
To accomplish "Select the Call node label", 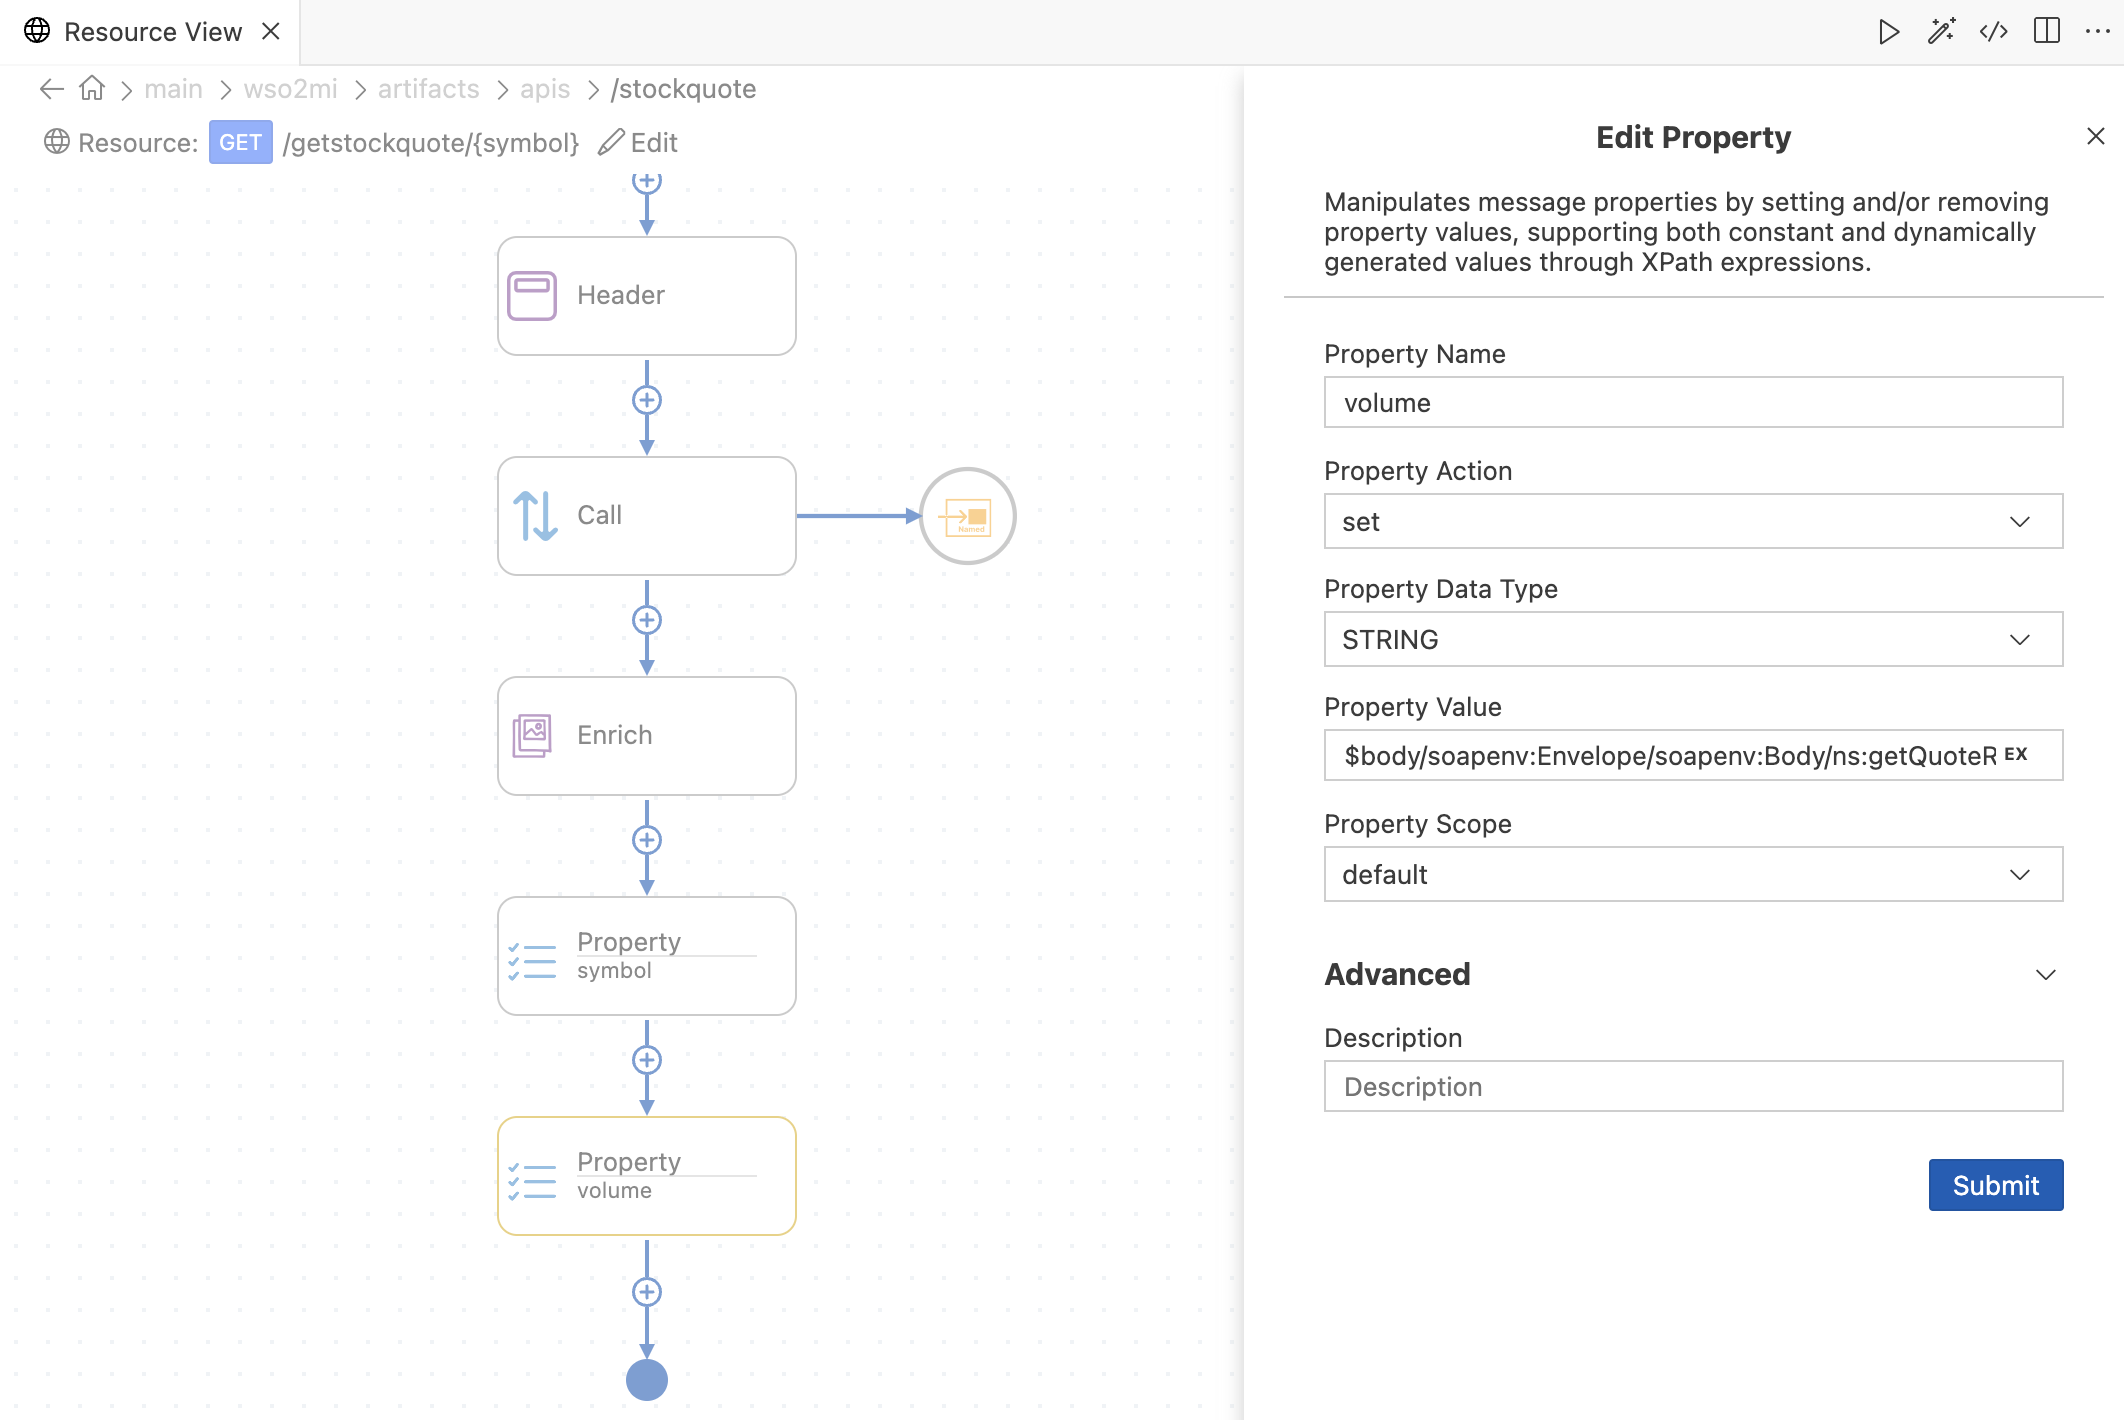I will point(599,515).
